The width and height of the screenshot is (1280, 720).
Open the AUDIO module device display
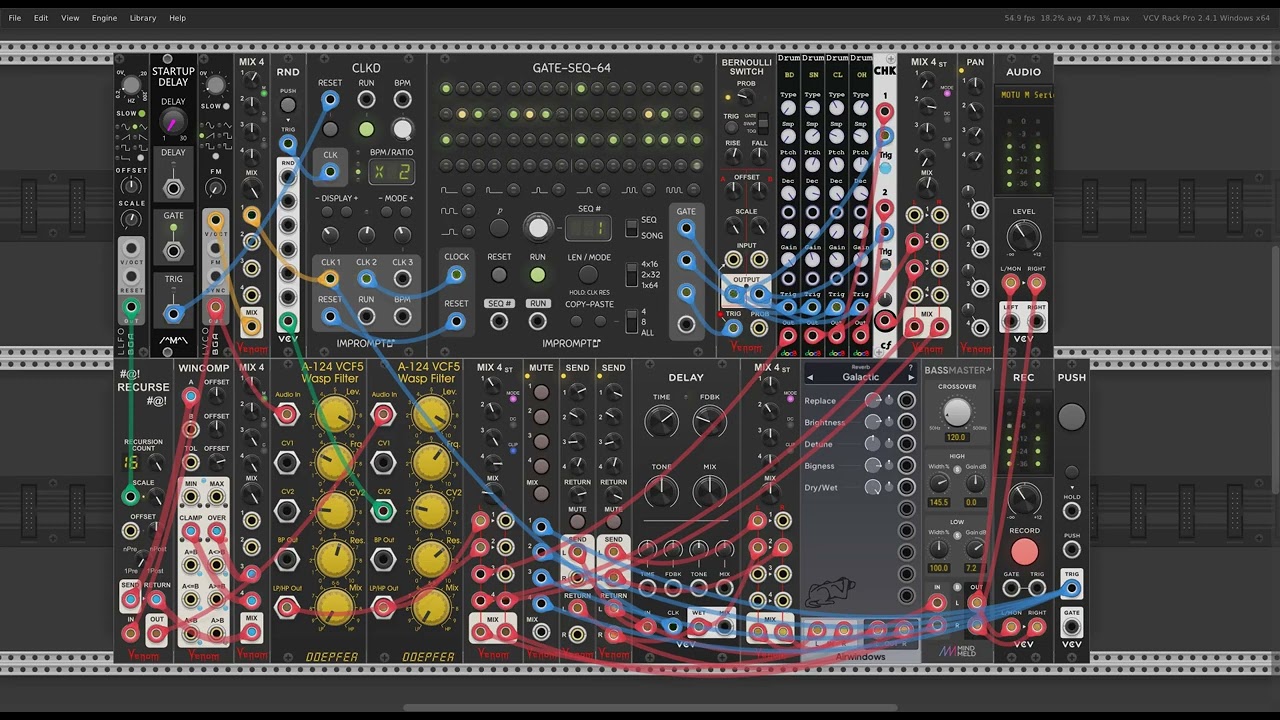(x=1023, y=95)
